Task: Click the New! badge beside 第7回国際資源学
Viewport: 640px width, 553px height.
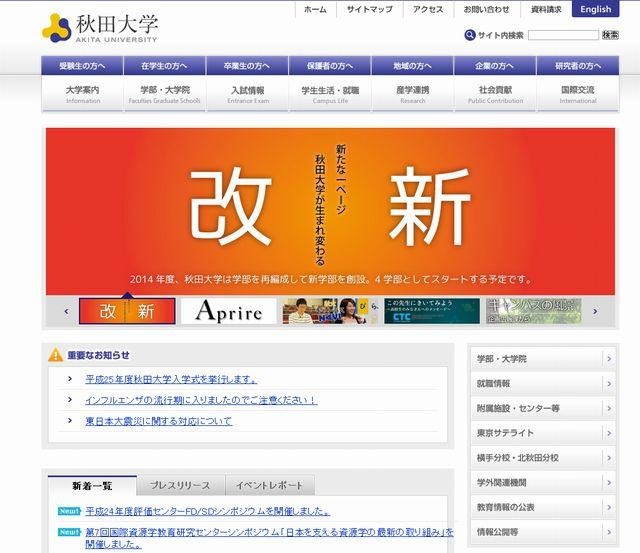Action: point(69,532)
